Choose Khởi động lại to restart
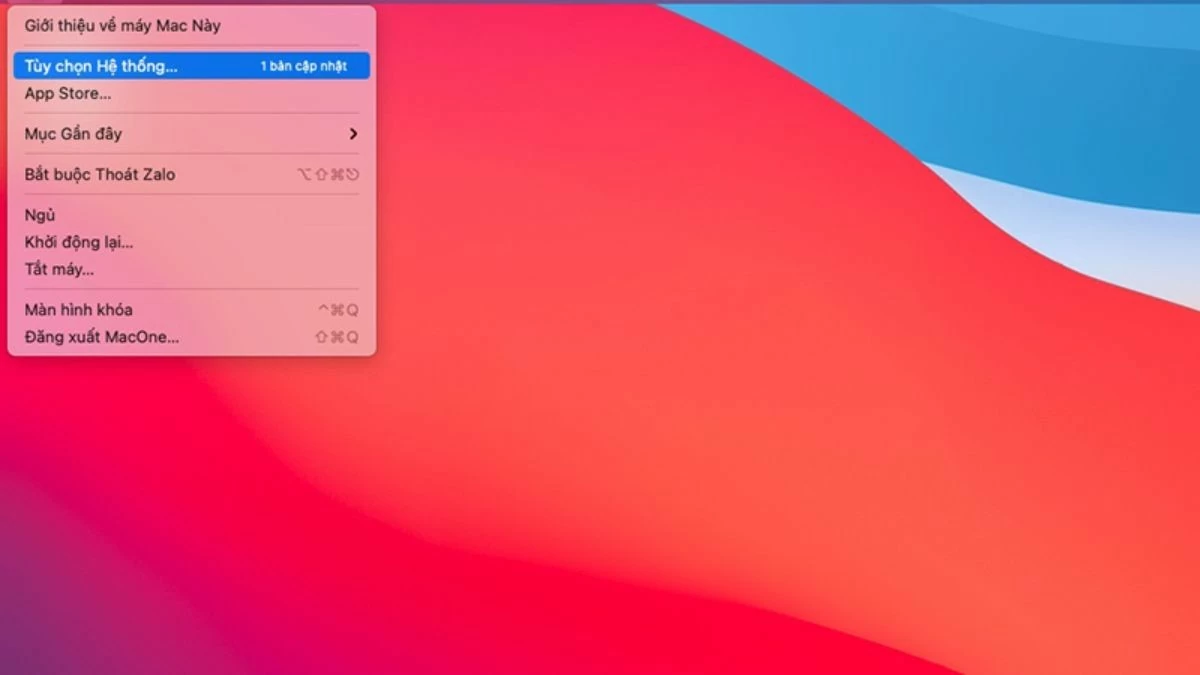This screenshot has width=1200, height=675. (79, 242)
